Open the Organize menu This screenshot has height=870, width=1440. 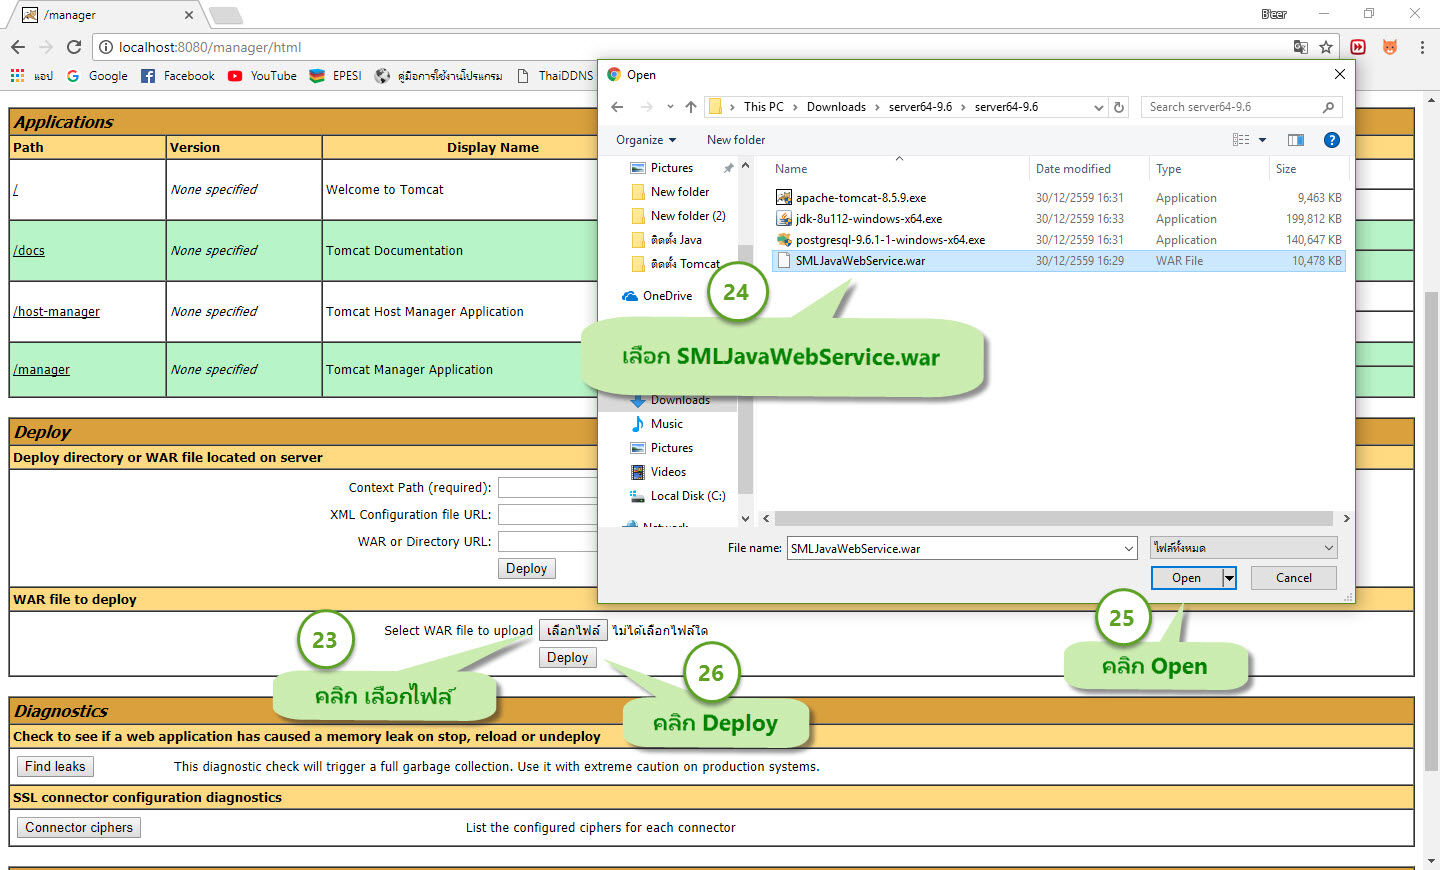[644, 140]
